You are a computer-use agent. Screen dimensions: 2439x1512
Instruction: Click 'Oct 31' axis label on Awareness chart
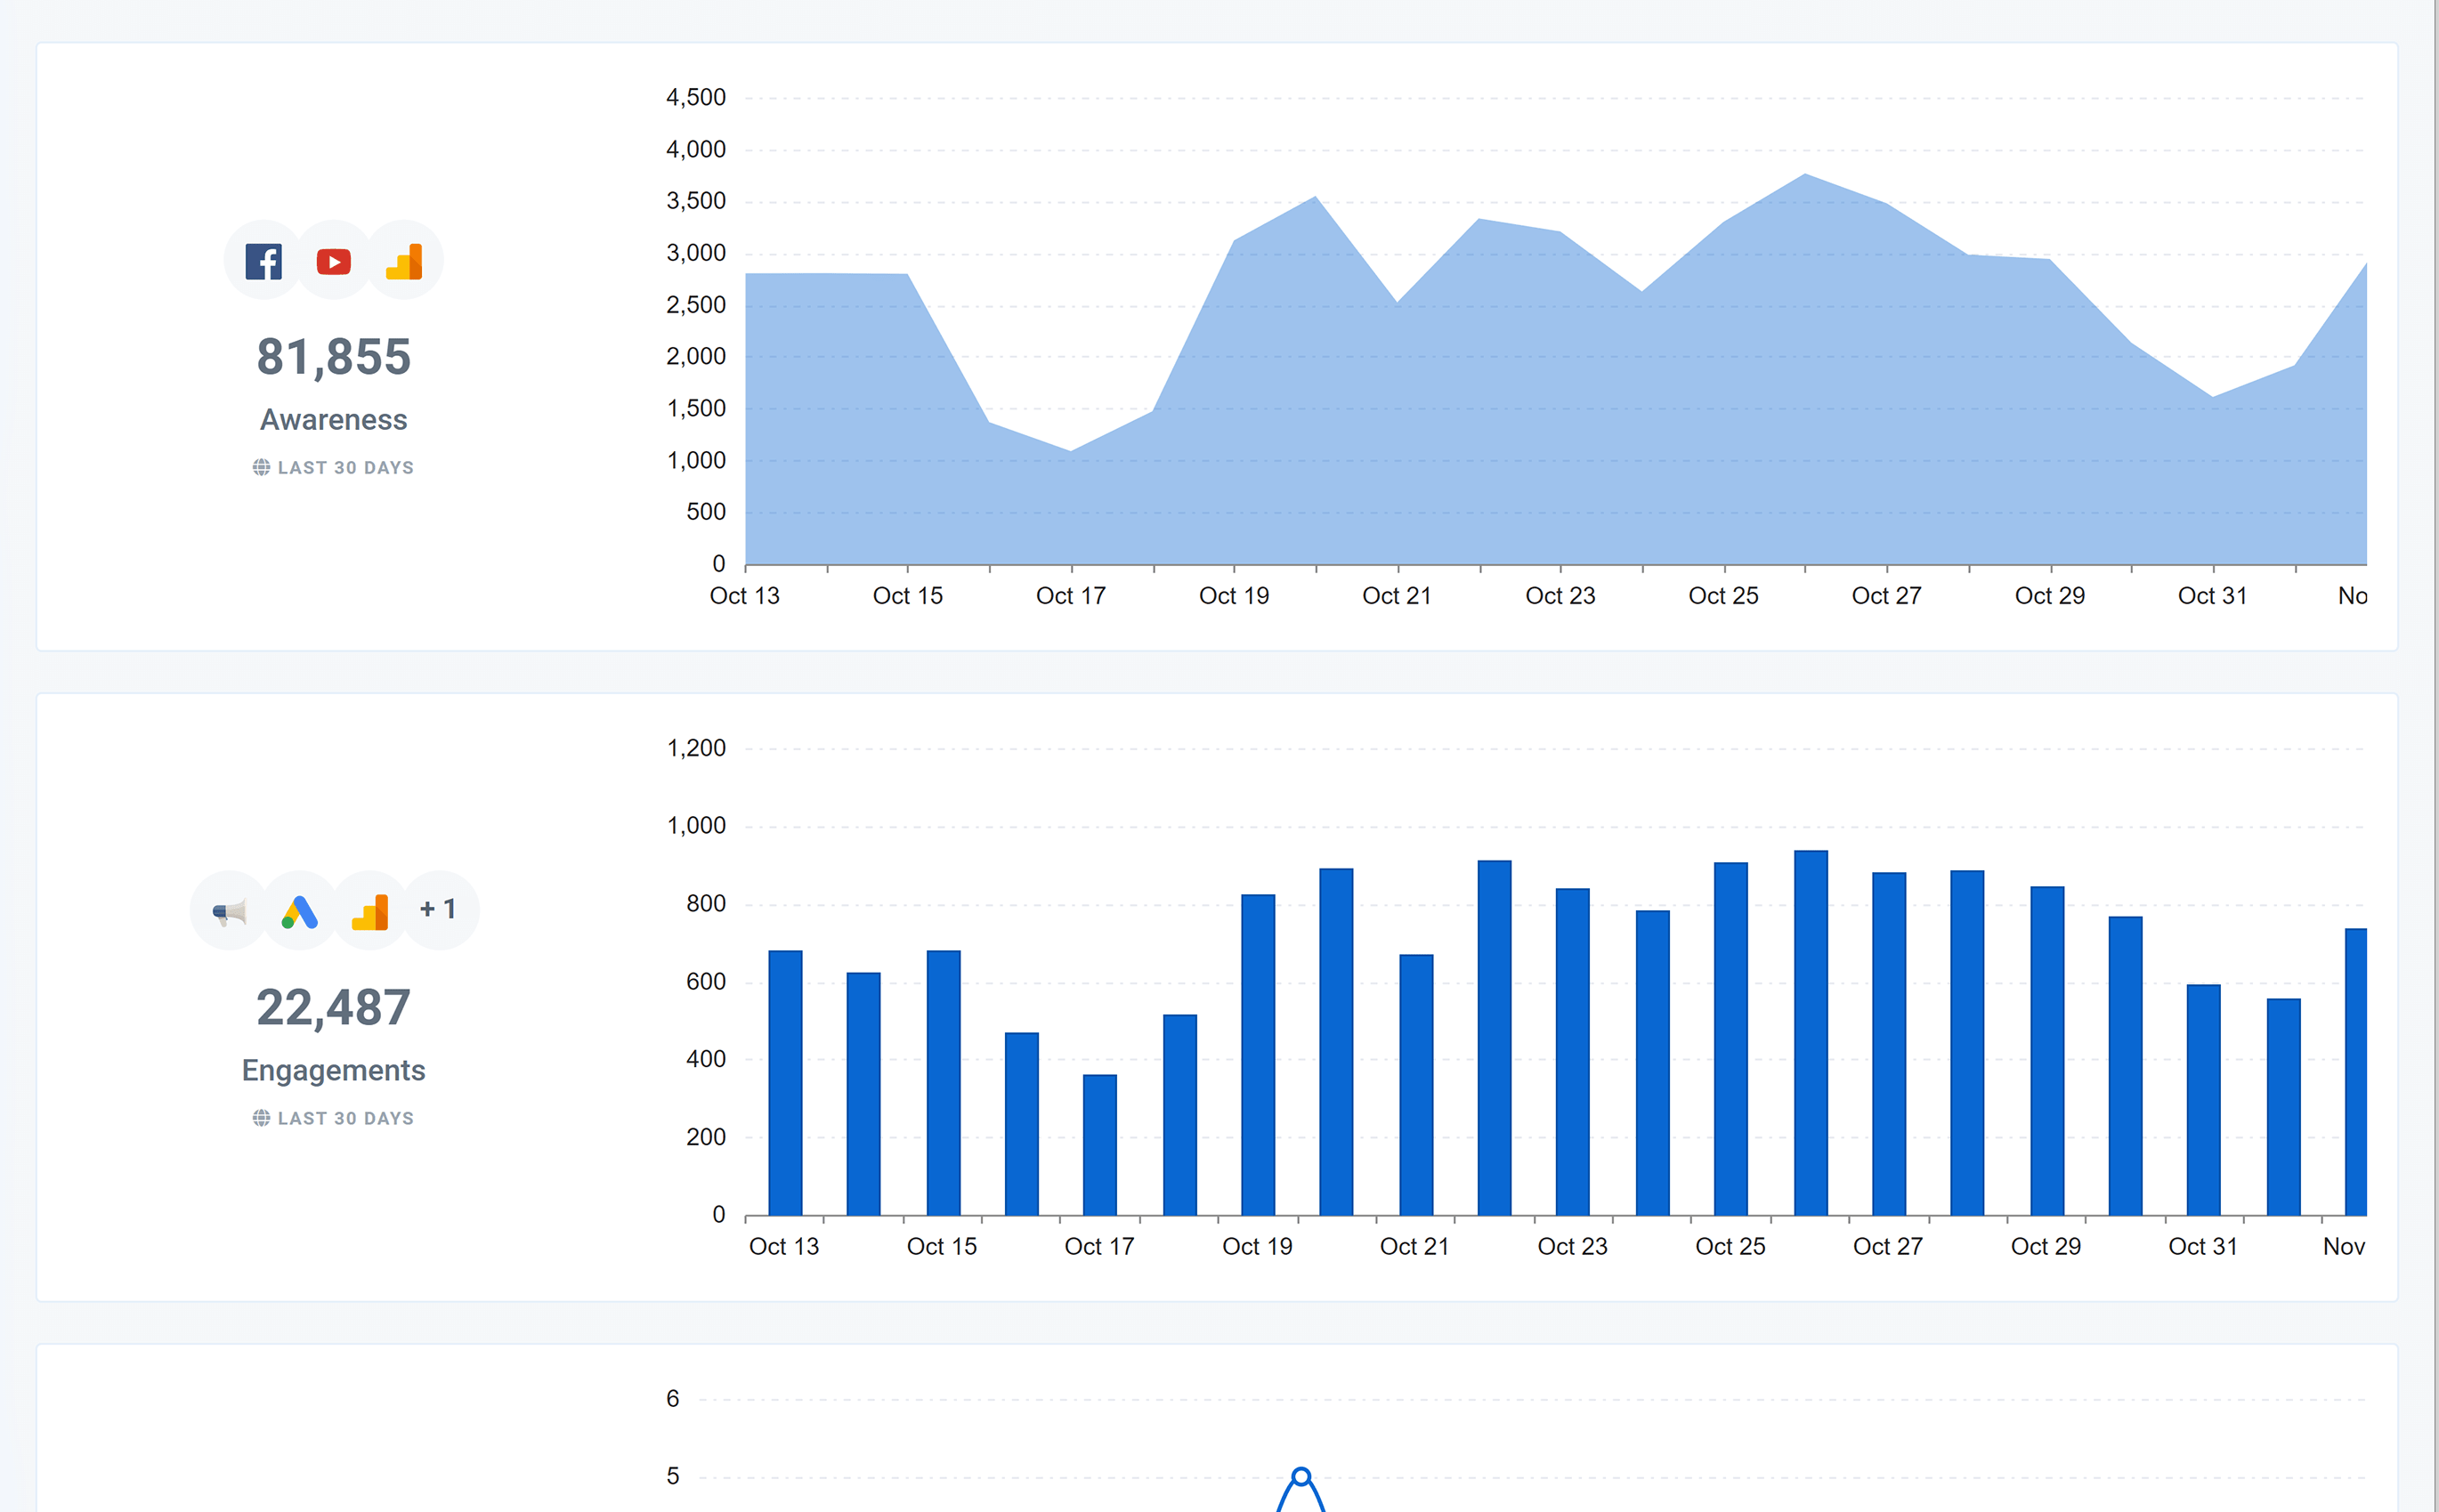click(2213, 596)
